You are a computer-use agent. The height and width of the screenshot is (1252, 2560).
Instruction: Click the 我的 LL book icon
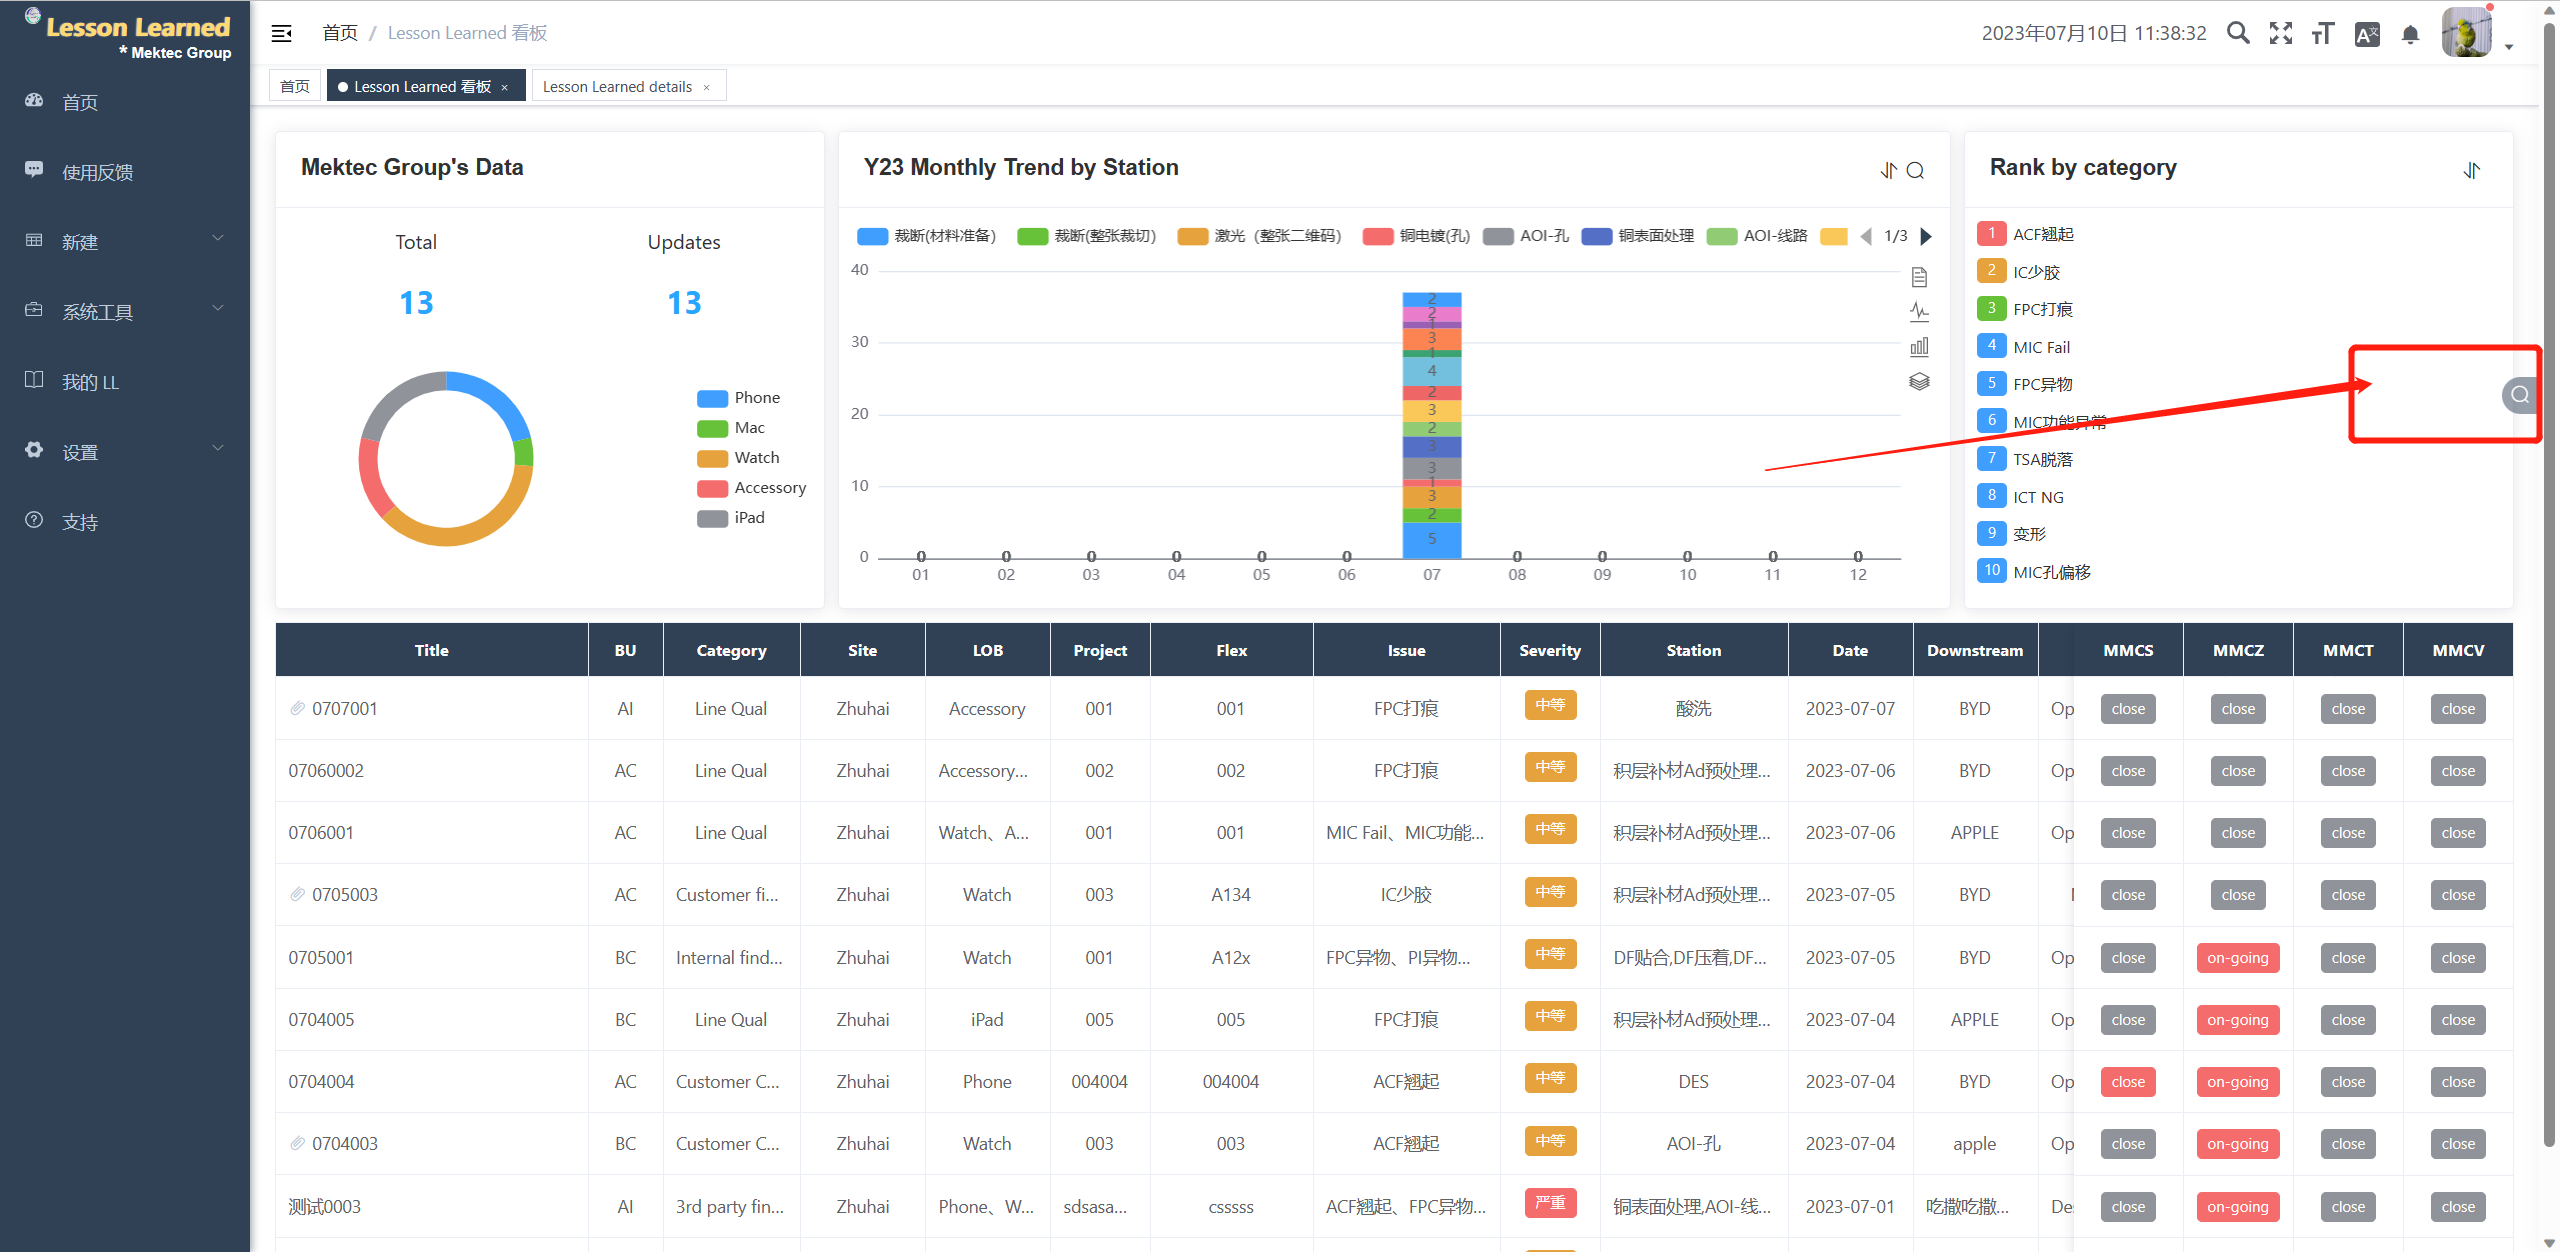pos(34,380)
